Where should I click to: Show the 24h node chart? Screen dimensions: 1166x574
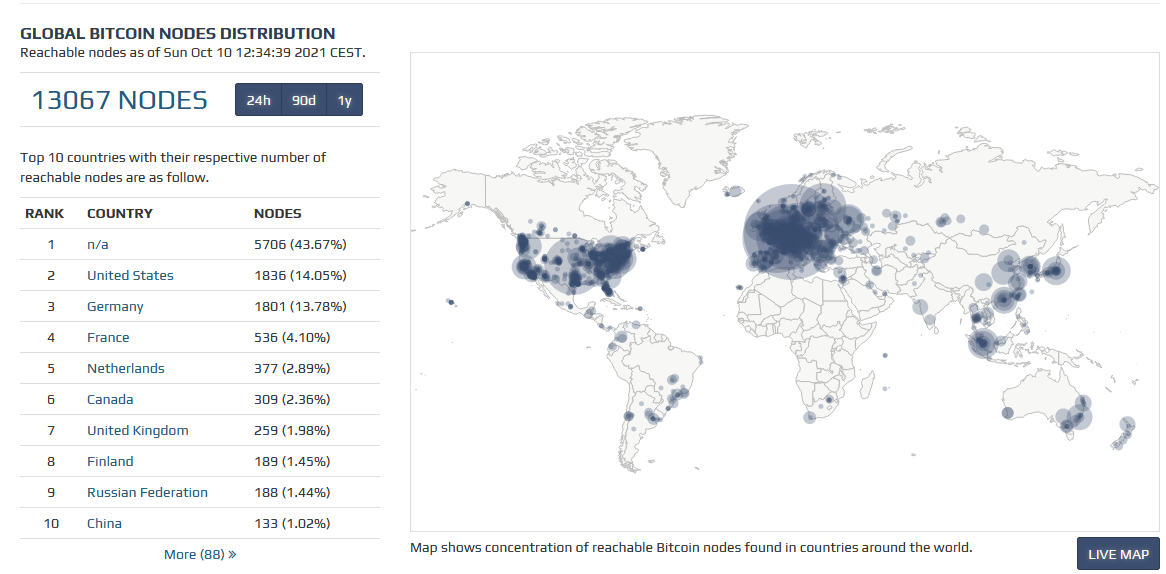point(259,100)
